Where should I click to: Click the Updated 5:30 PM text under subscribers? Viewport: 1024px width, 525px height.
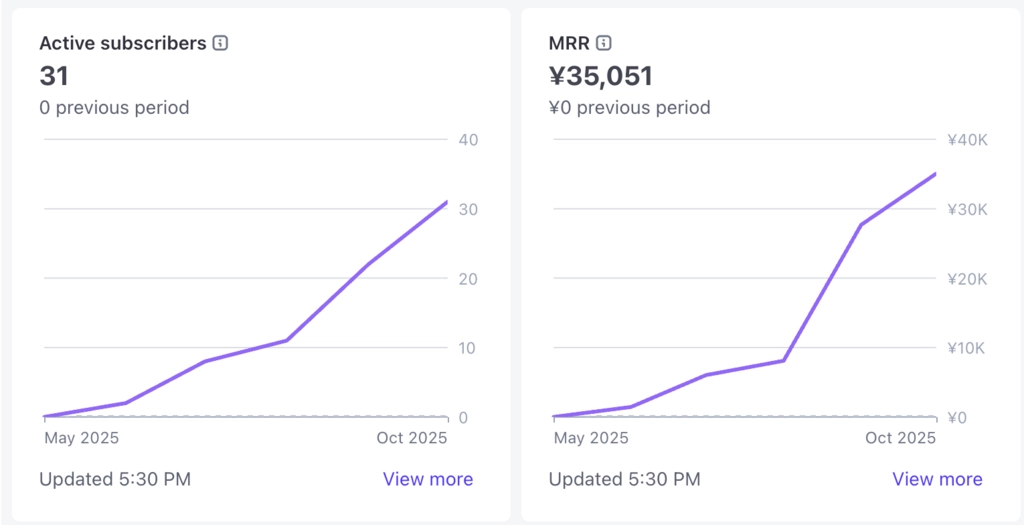[115, 479]
